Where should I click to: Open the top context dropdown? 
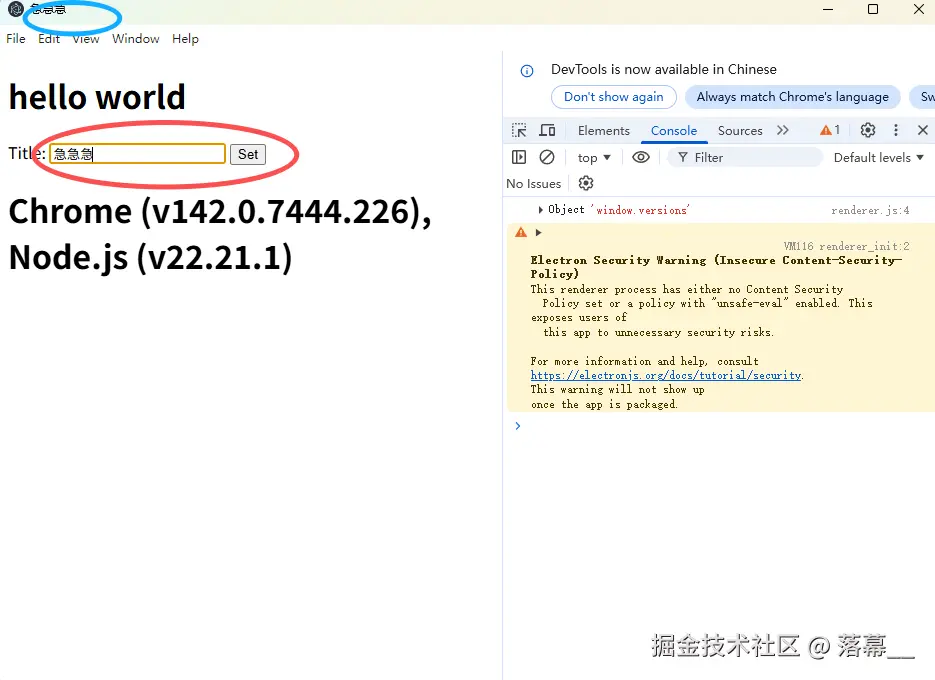point(594,157)
